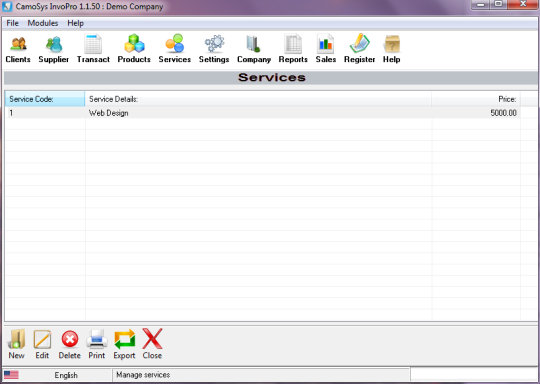Viewport: 540px width, 384px height.
Task: Close the InvoPro window
Action: click(x=523, y=4)
